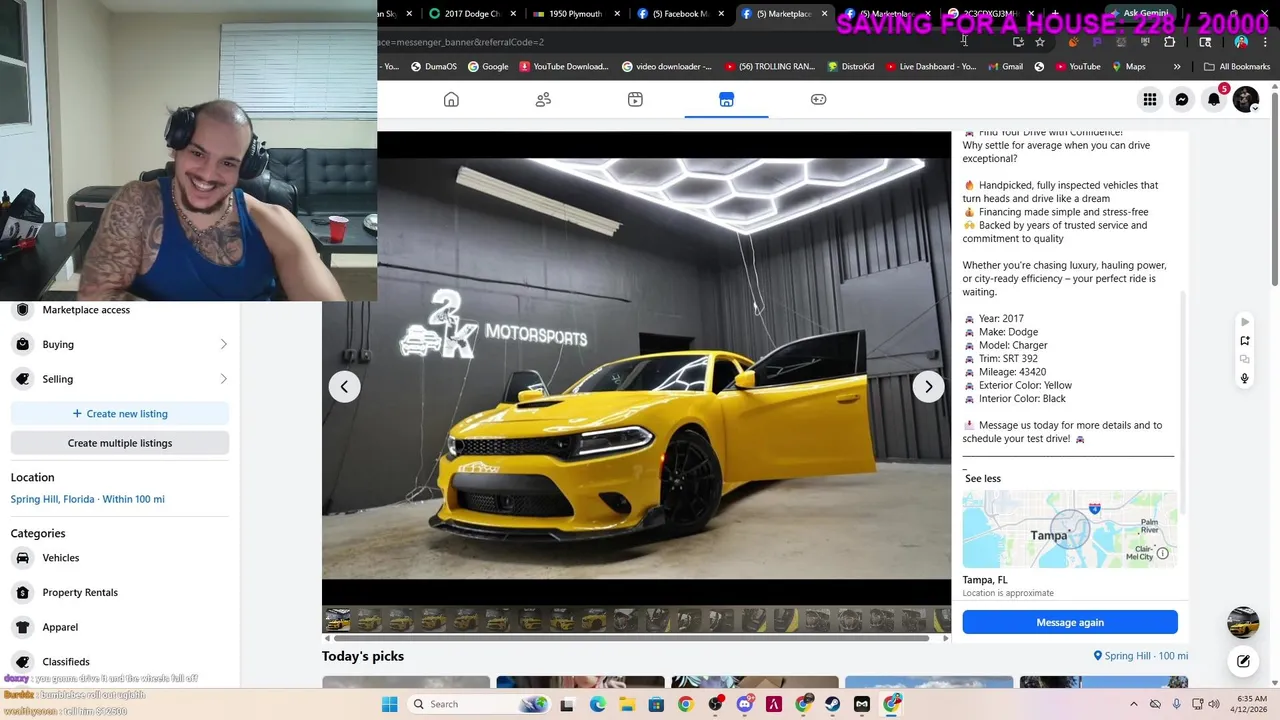Open the DistroKid bookmark
The image size is (1280, 720).
pyautogui.click(x=851, y=67)
